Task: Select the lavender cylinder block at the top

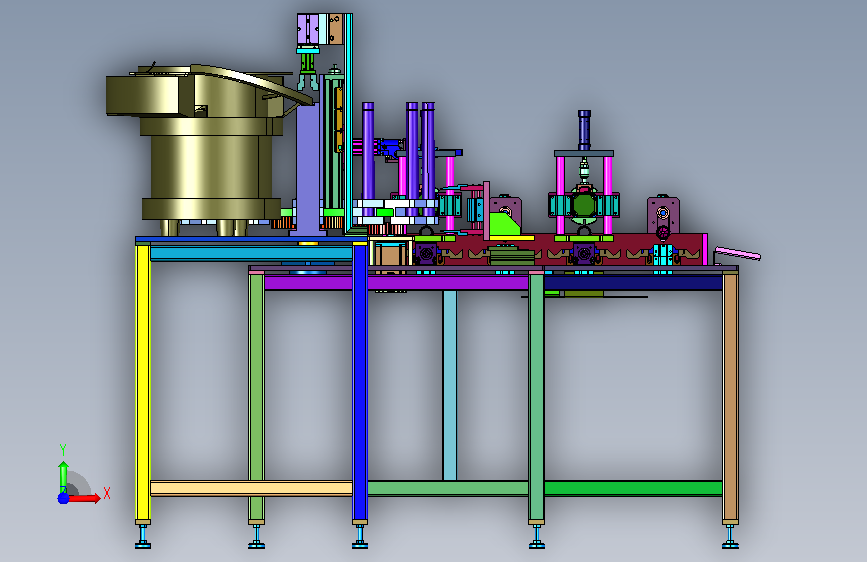Action: [x=307, y=29]
